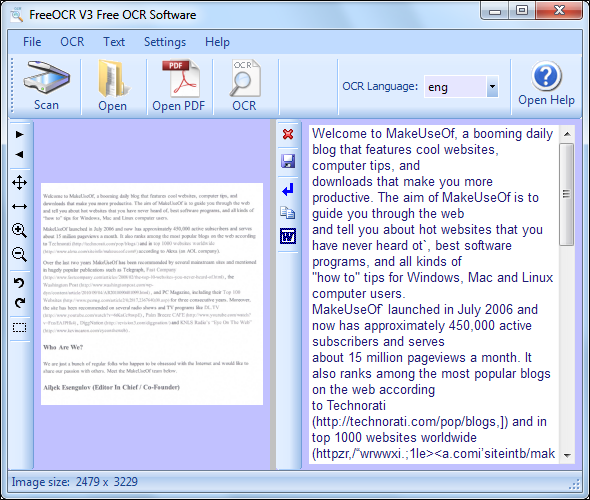The image size is (590, 500).
Task: Click the scanned document preview page
Action: coord(152,294)
